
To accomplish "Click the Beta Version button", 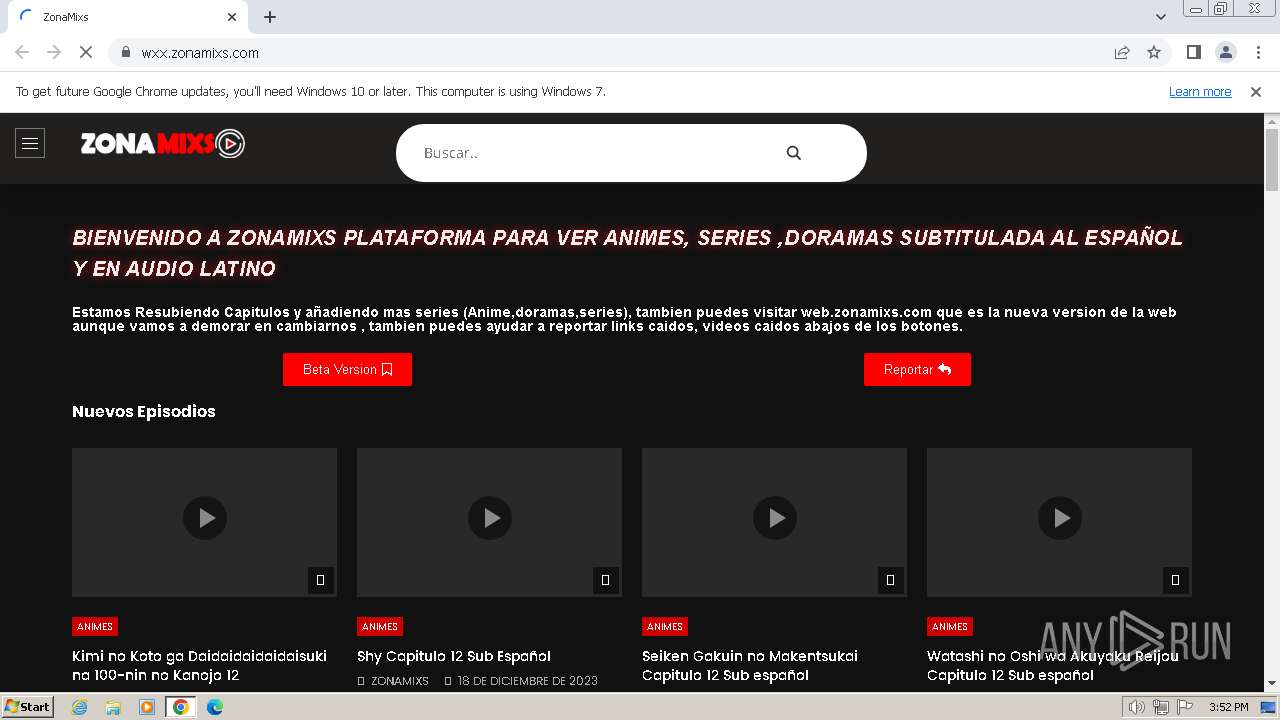I will (x=347, y=369).
